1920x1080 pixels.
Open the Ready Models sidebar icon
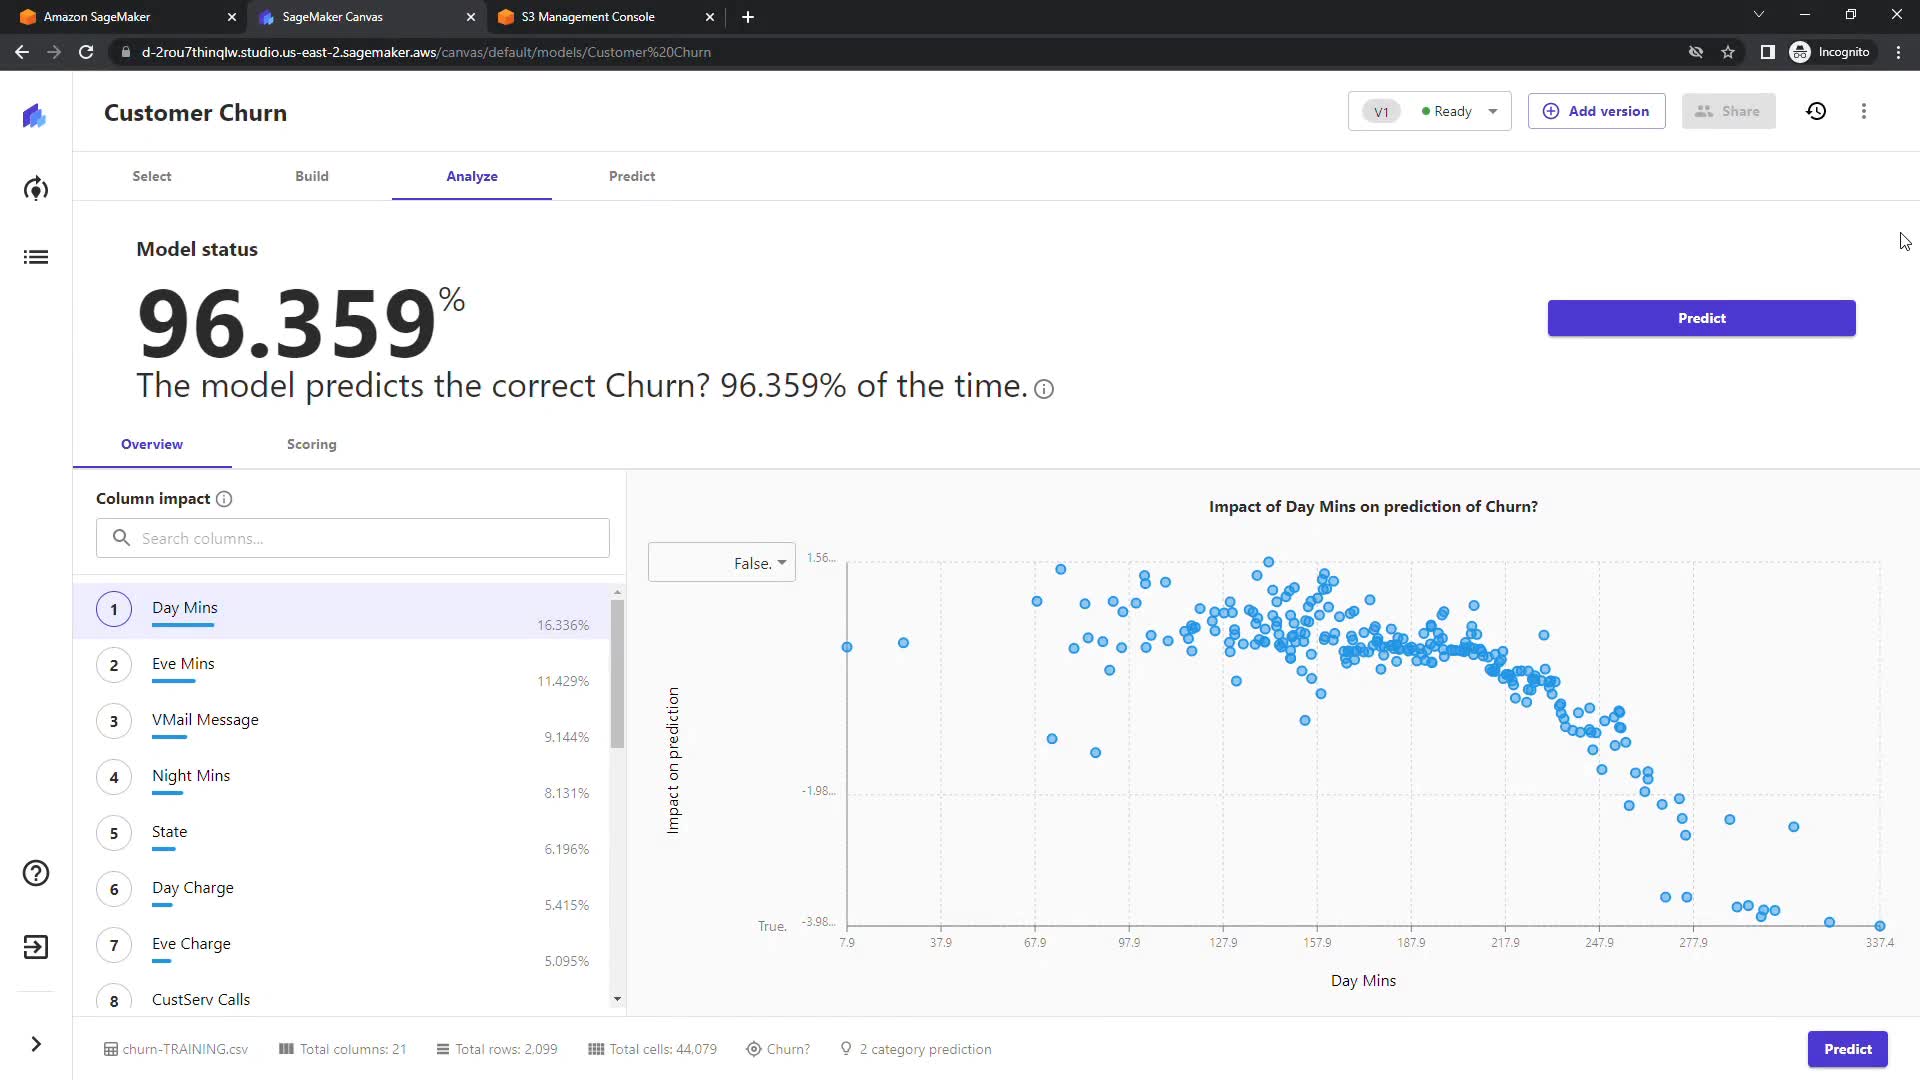coord(36,189)
